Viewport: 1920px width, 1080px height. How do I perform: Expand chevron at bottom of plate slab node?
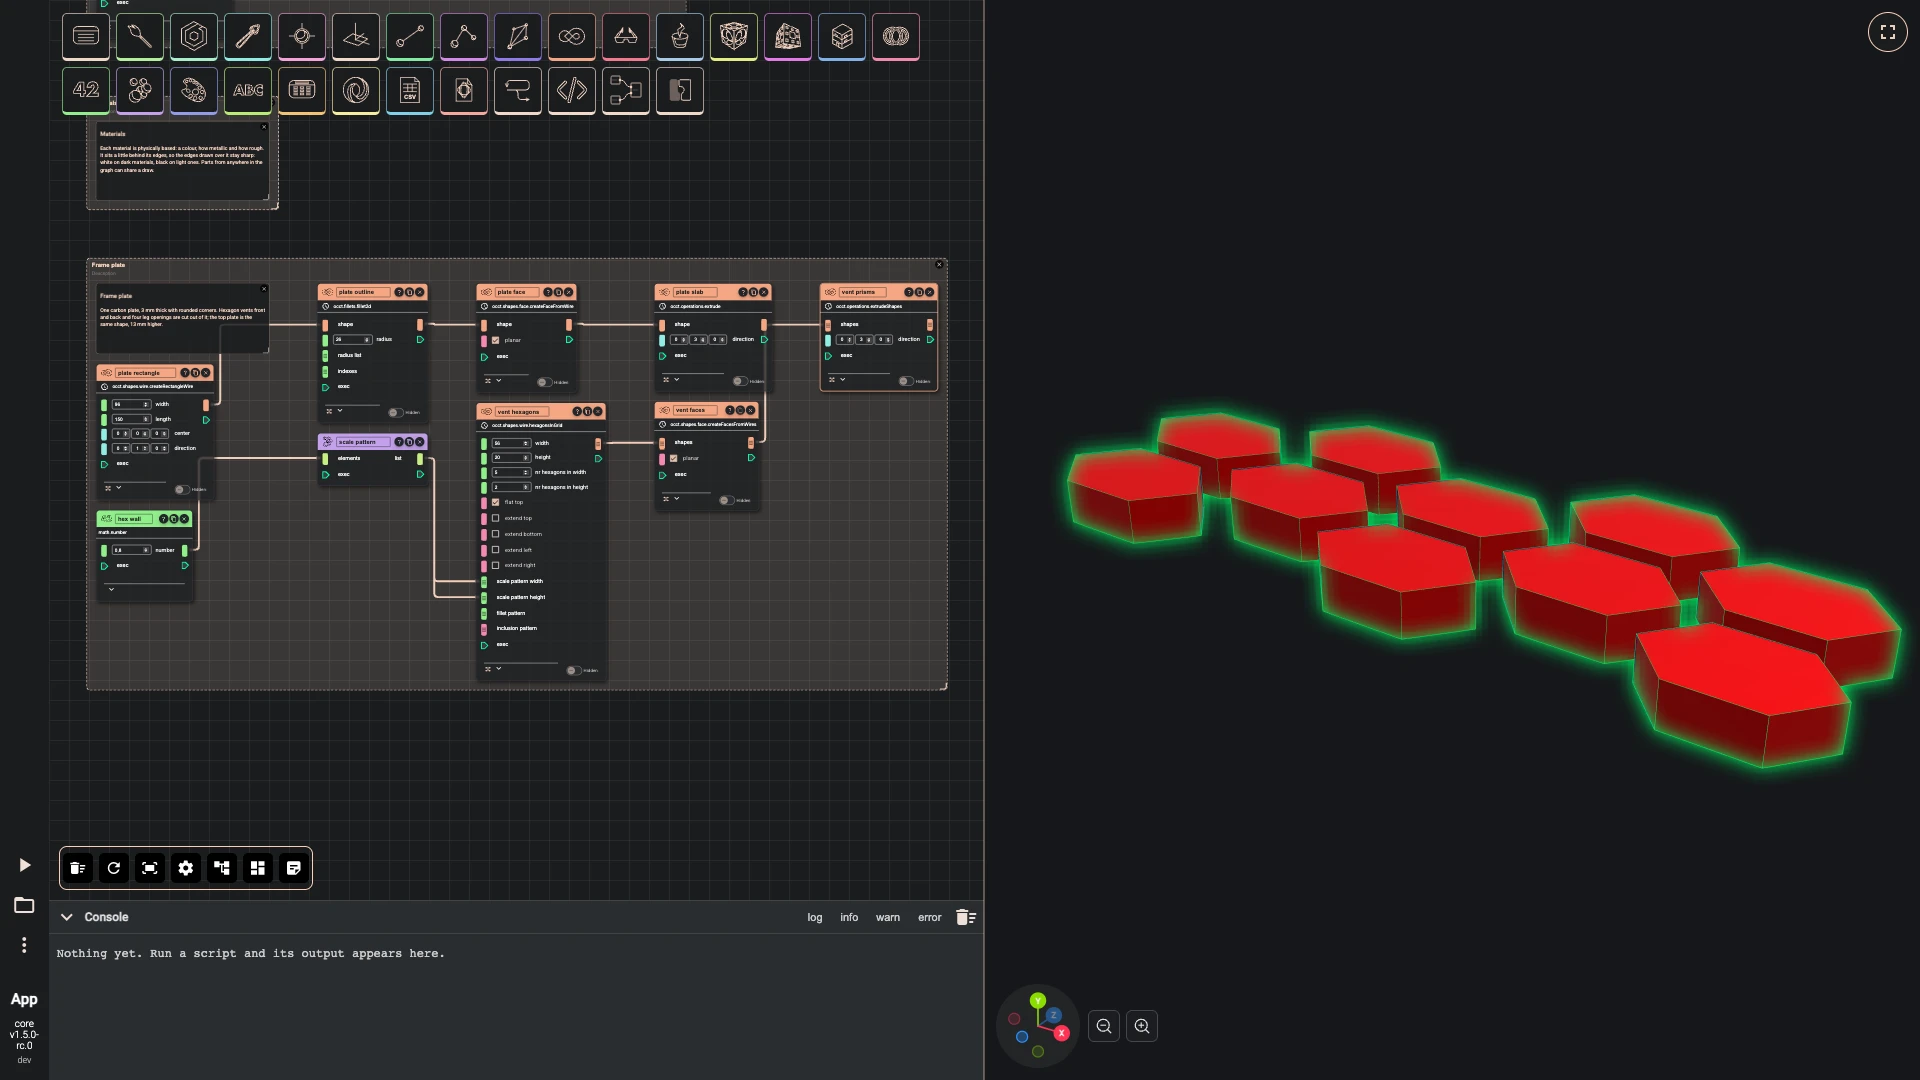tap(677, 379)
